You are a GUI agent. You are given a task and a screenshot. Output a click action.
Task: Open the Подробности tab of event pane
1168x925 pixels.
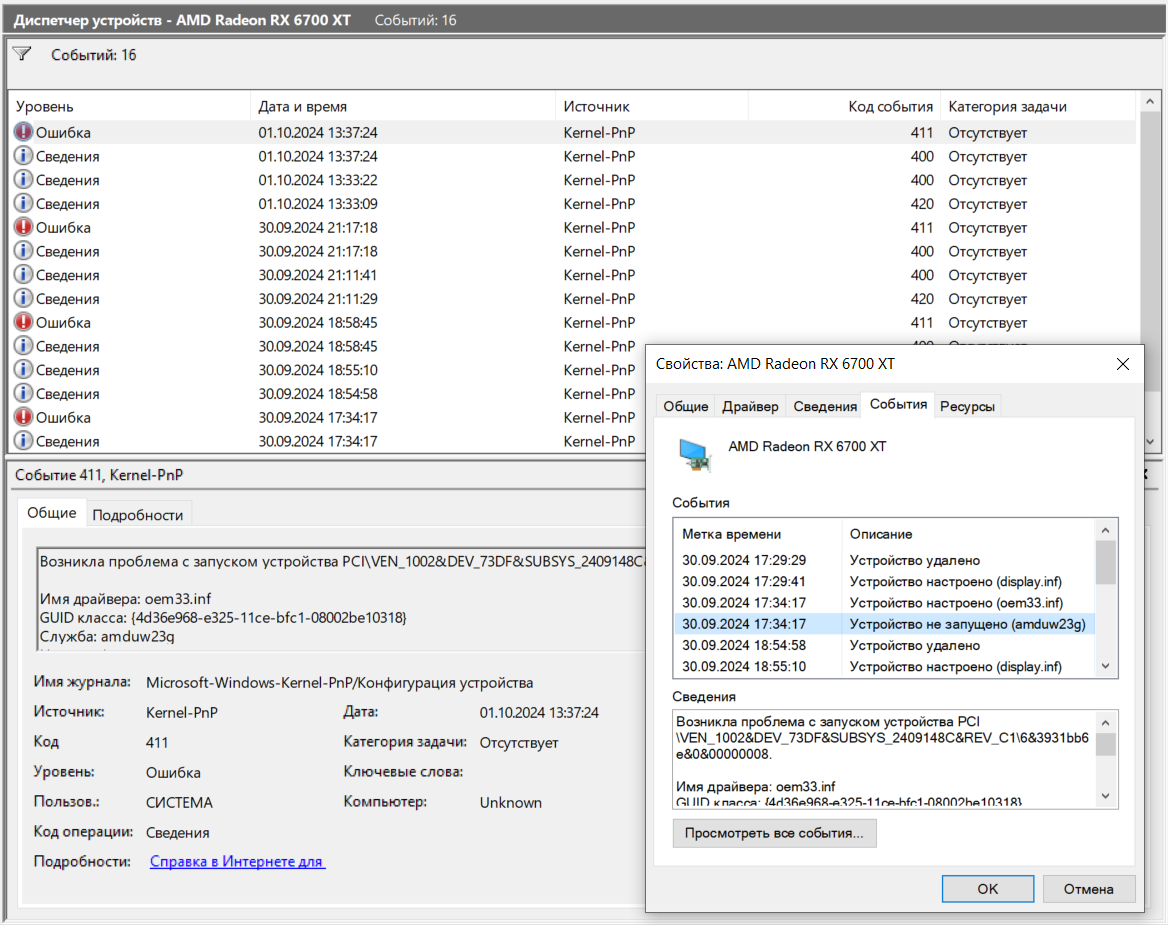(x=138, y=515)
